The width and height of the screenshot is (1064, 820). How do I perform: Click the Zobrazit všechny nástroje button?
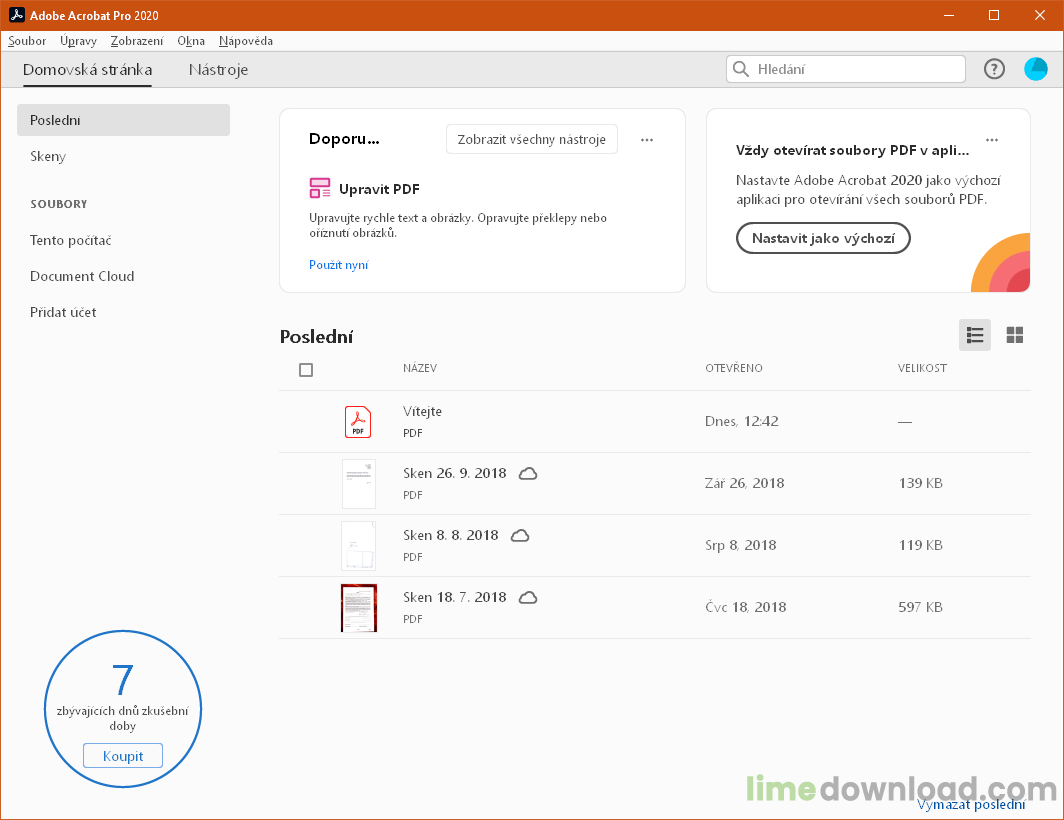point(531,140)
